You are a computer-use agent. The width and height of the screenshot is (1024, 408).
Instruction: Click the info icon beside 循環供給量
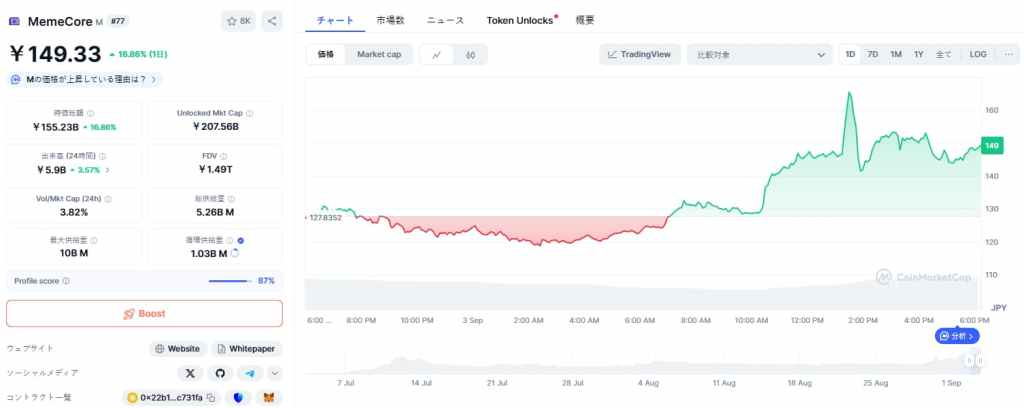coord(231,240)
